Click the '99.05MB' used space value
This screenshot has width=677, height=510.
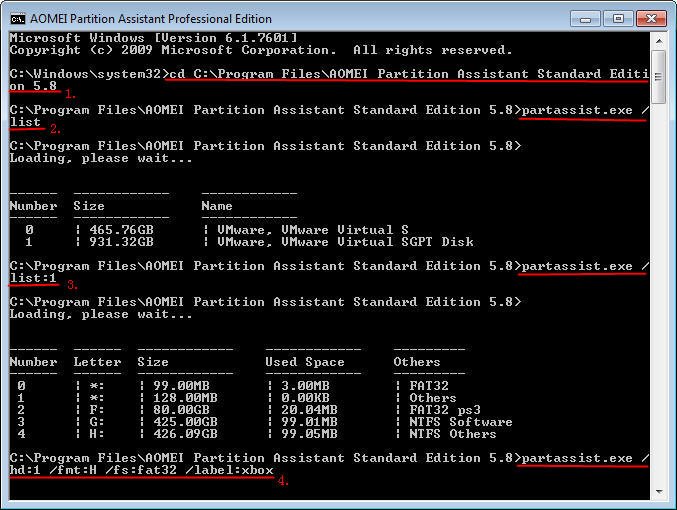coord(309,434)
